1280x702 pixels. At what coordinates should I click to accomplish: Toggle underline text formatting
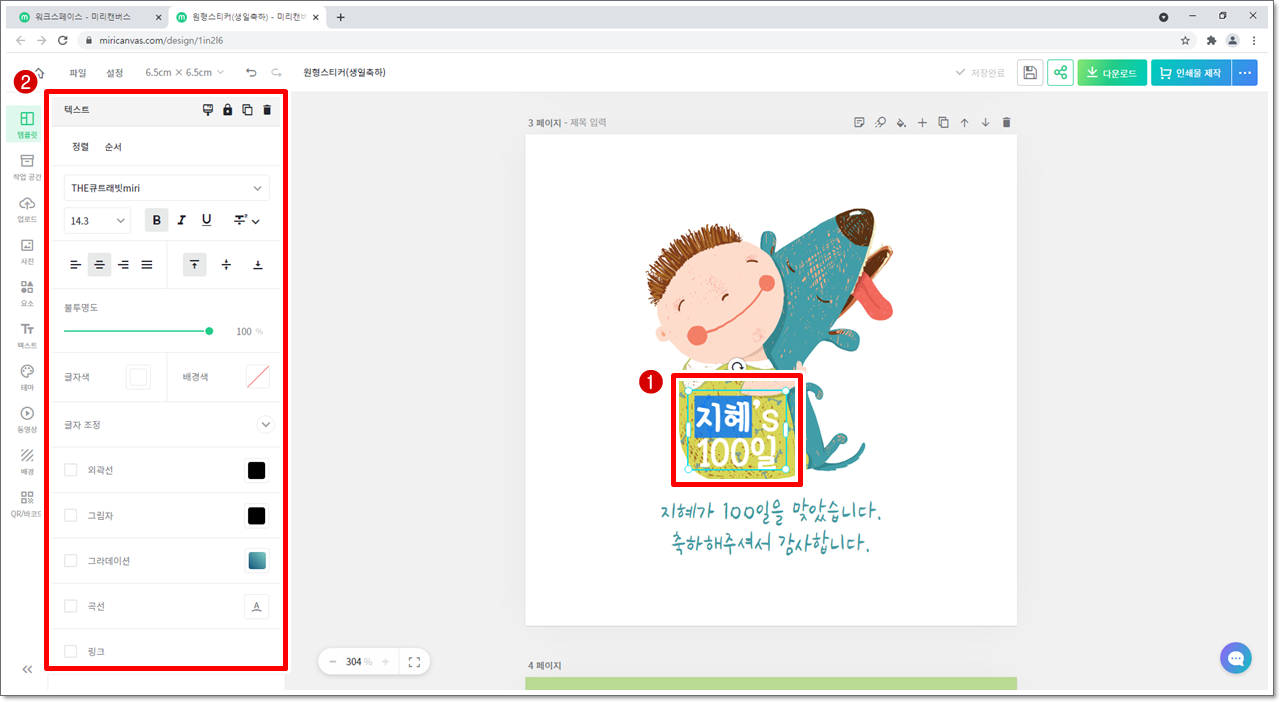coord(207,220)
